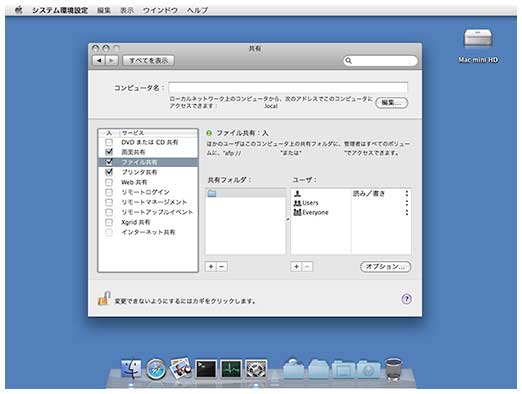Enable the リモートアップルイベント checkbox

109,212
